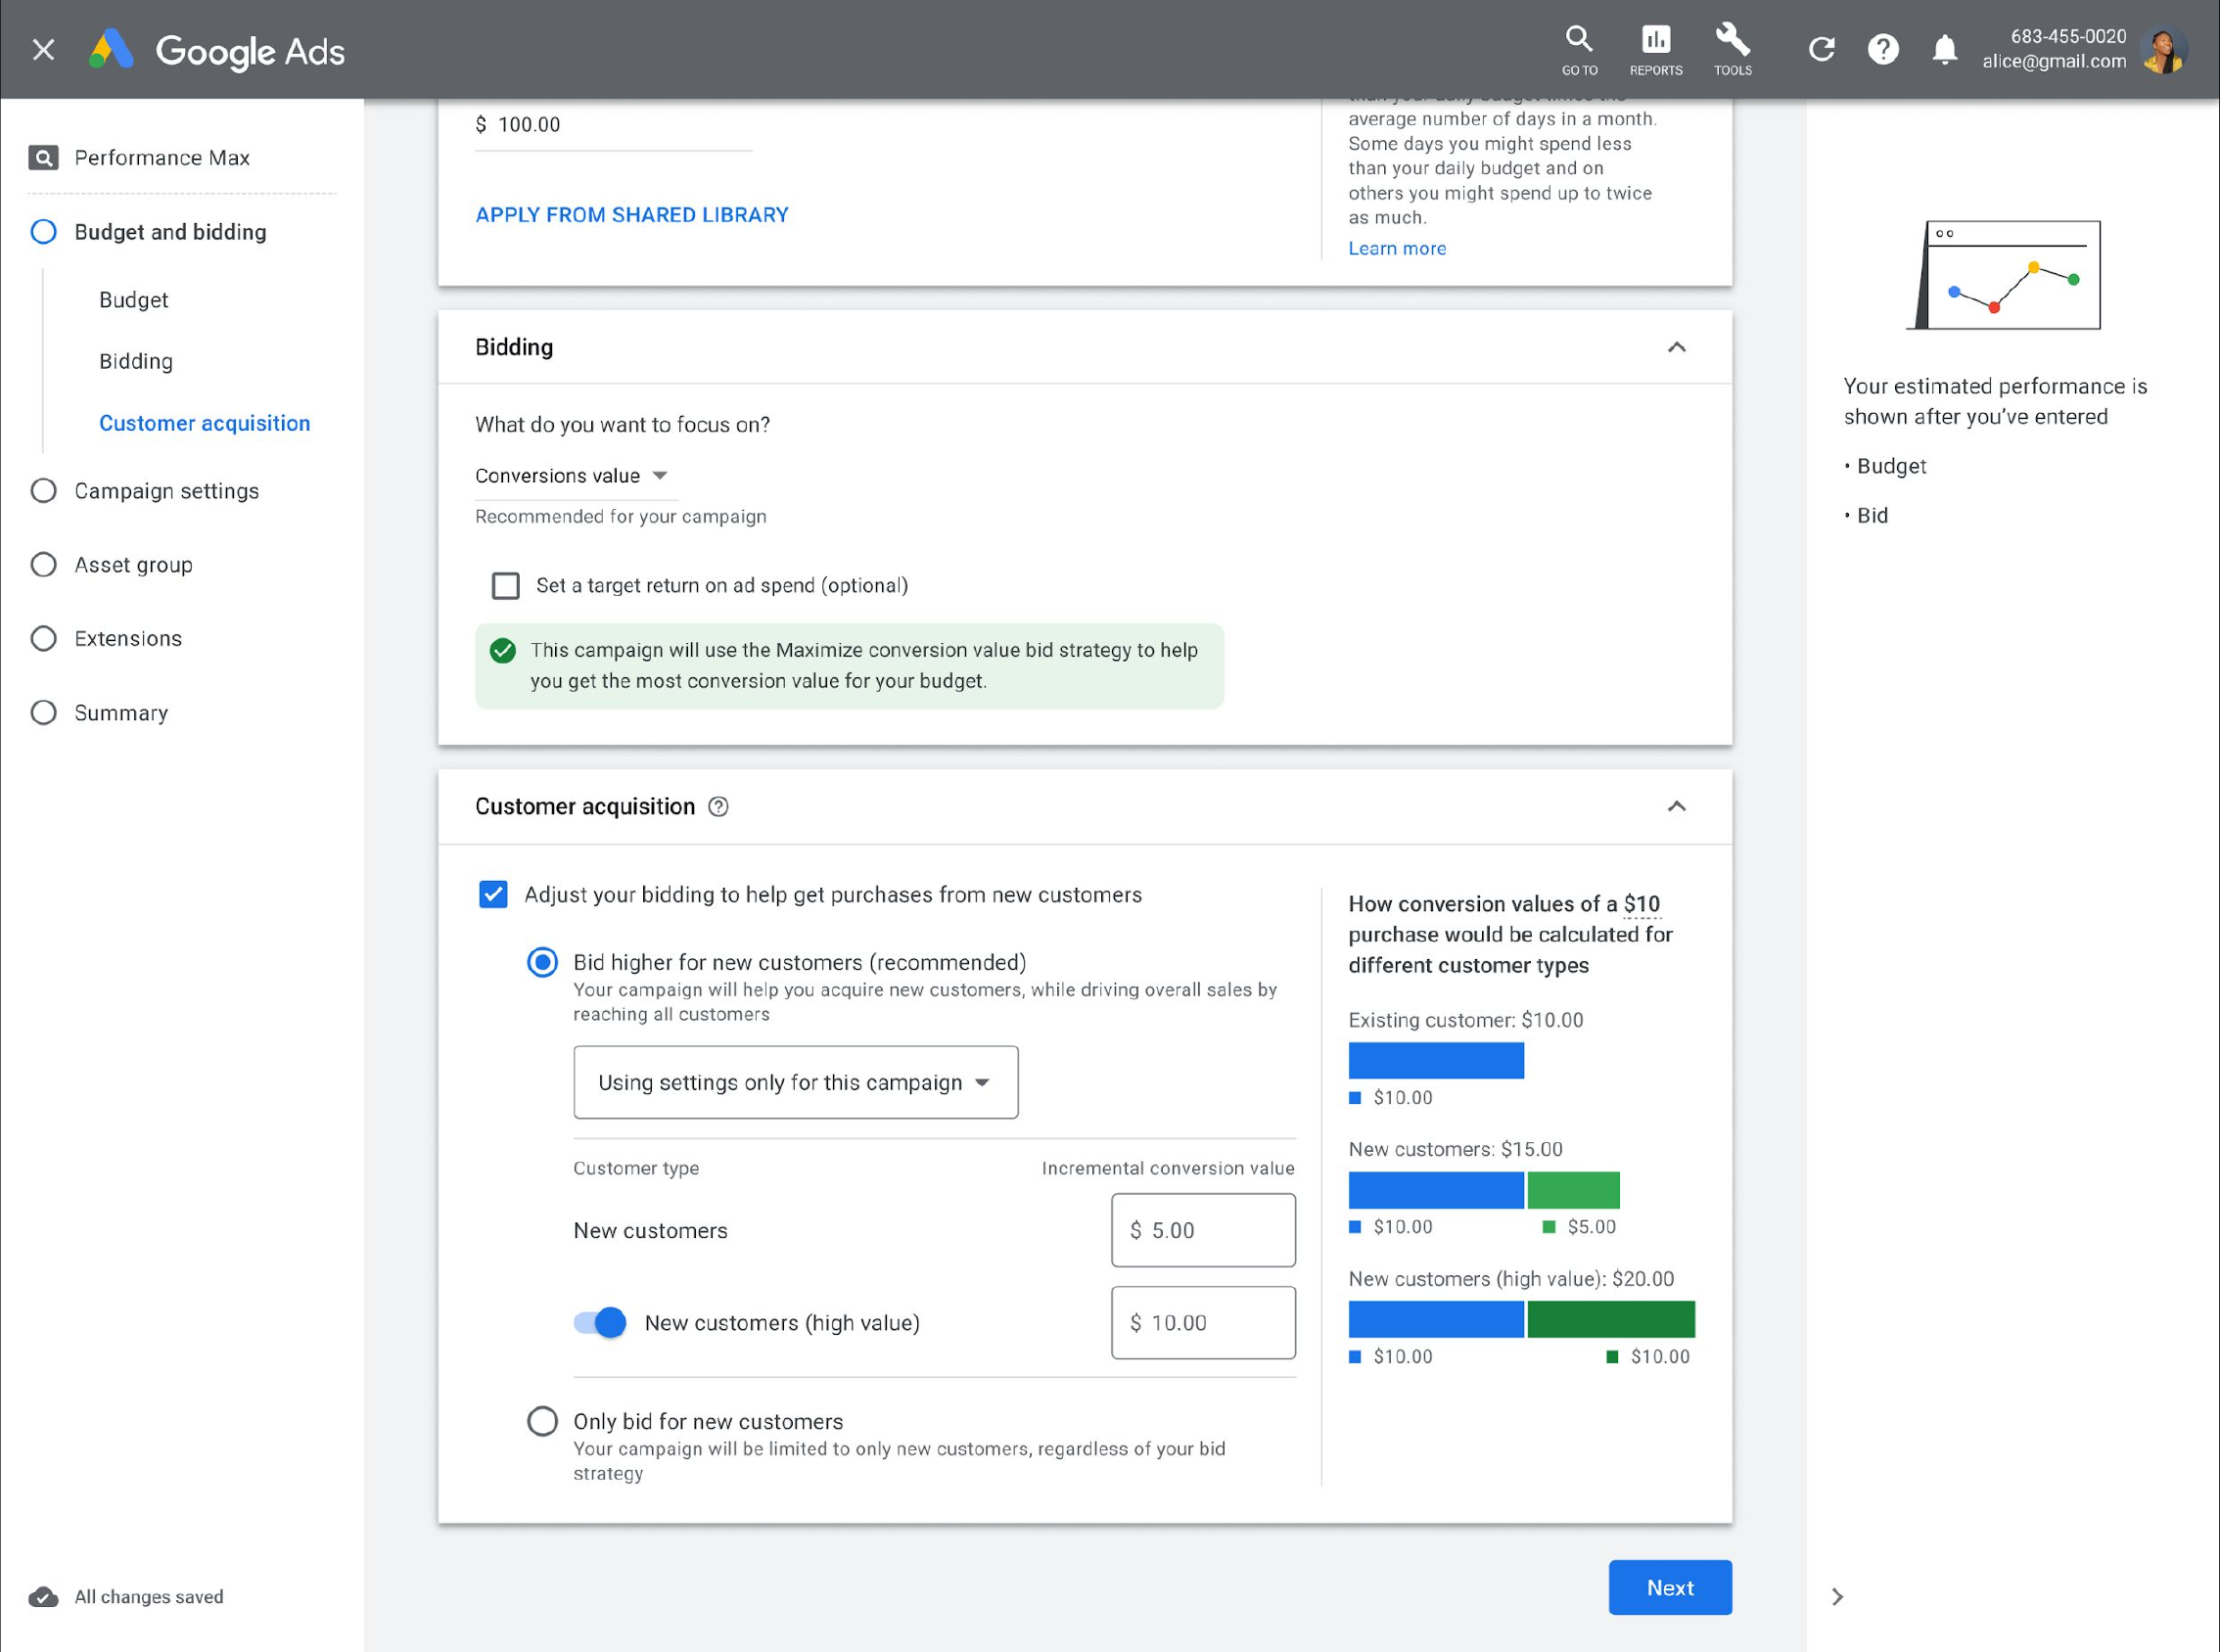This screenshot has width=2220, height=1652.
Task: Click the New customers green $5.00 bar
Action: tap(1573, 1190)
